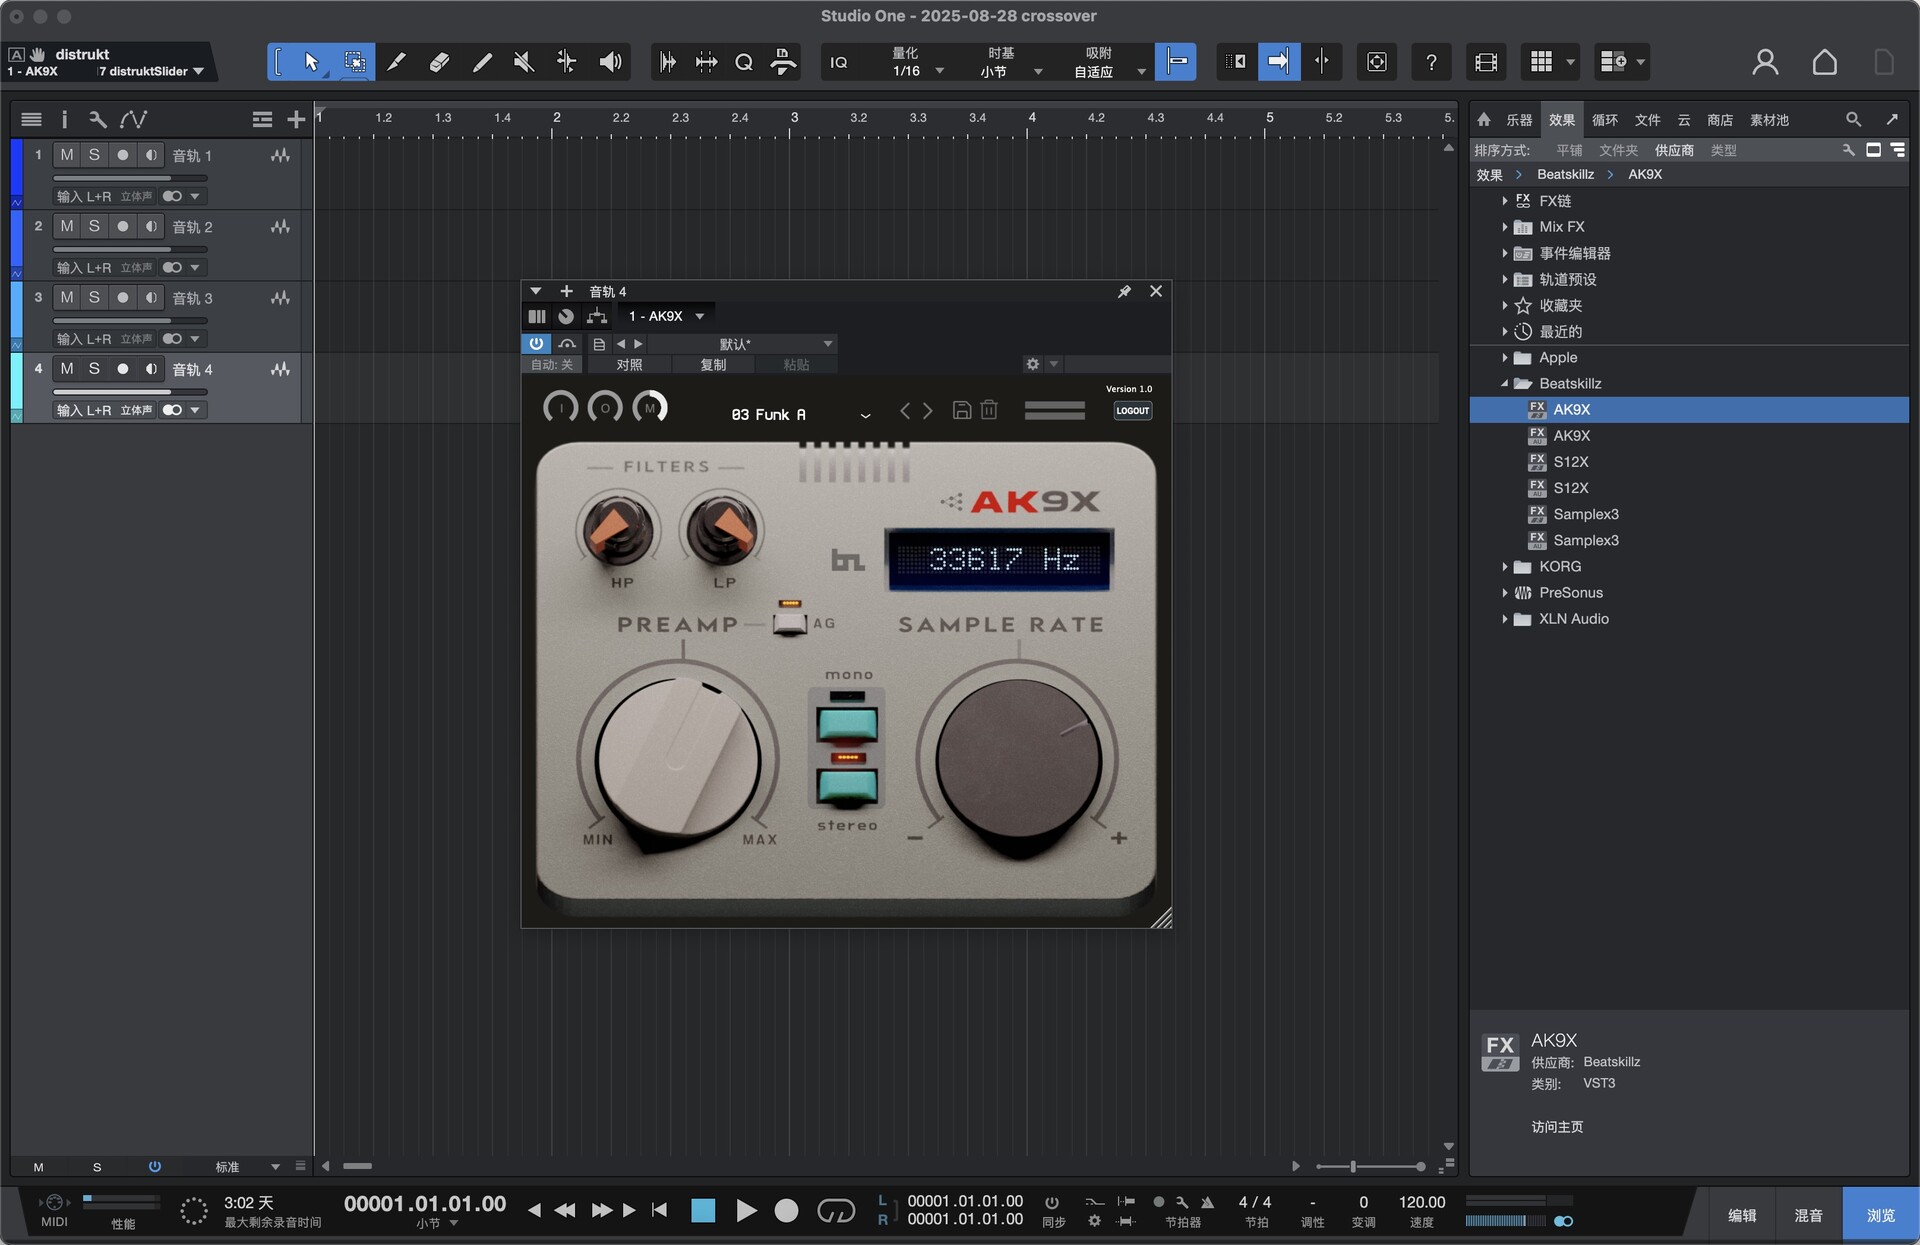Select the Arrow tool in toolbar
The image size is (1920, 1245).
tap(311, 62)
